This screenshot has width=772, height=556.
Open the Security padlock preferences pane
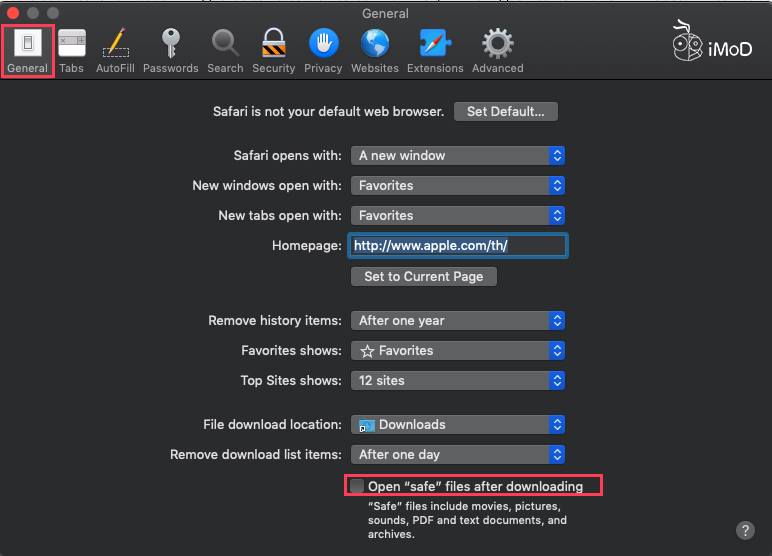(x=274, y=51)
